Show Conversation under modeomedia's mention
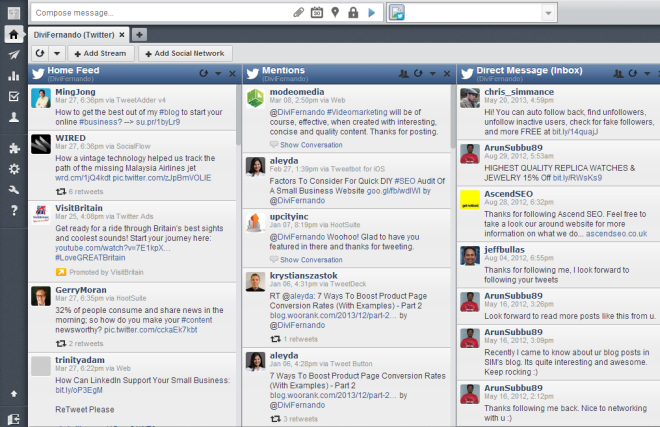The height and width of the screenshot is (427, 660). [x=311, y=145]
